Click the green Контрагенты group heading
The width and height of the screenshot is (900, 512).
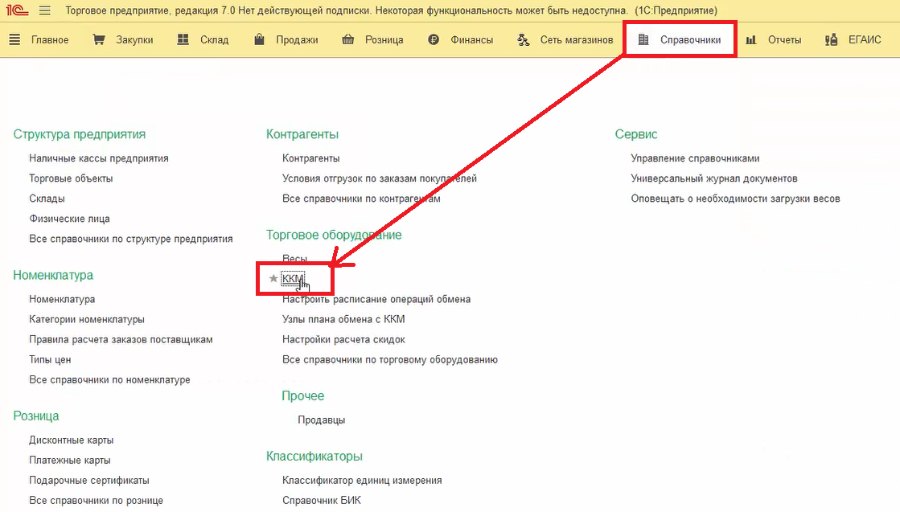[302, 134]
